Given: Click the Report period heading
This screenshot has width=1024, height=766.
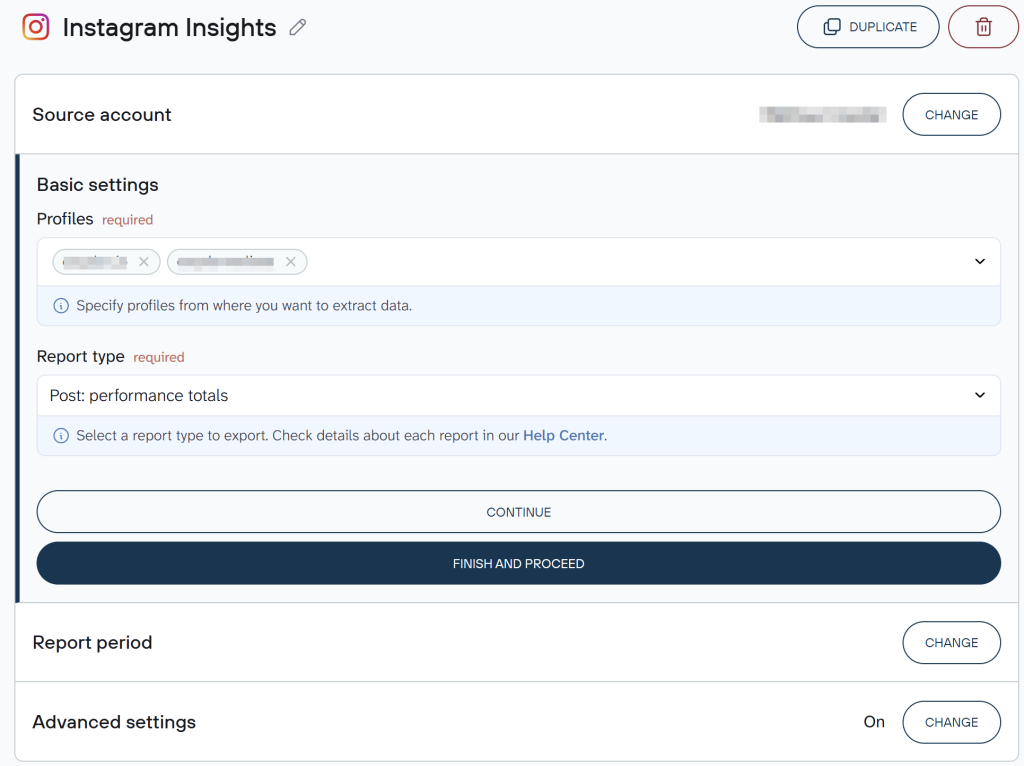Looking at the screenshot, I should pyautogui.click(x=92, y=643).
